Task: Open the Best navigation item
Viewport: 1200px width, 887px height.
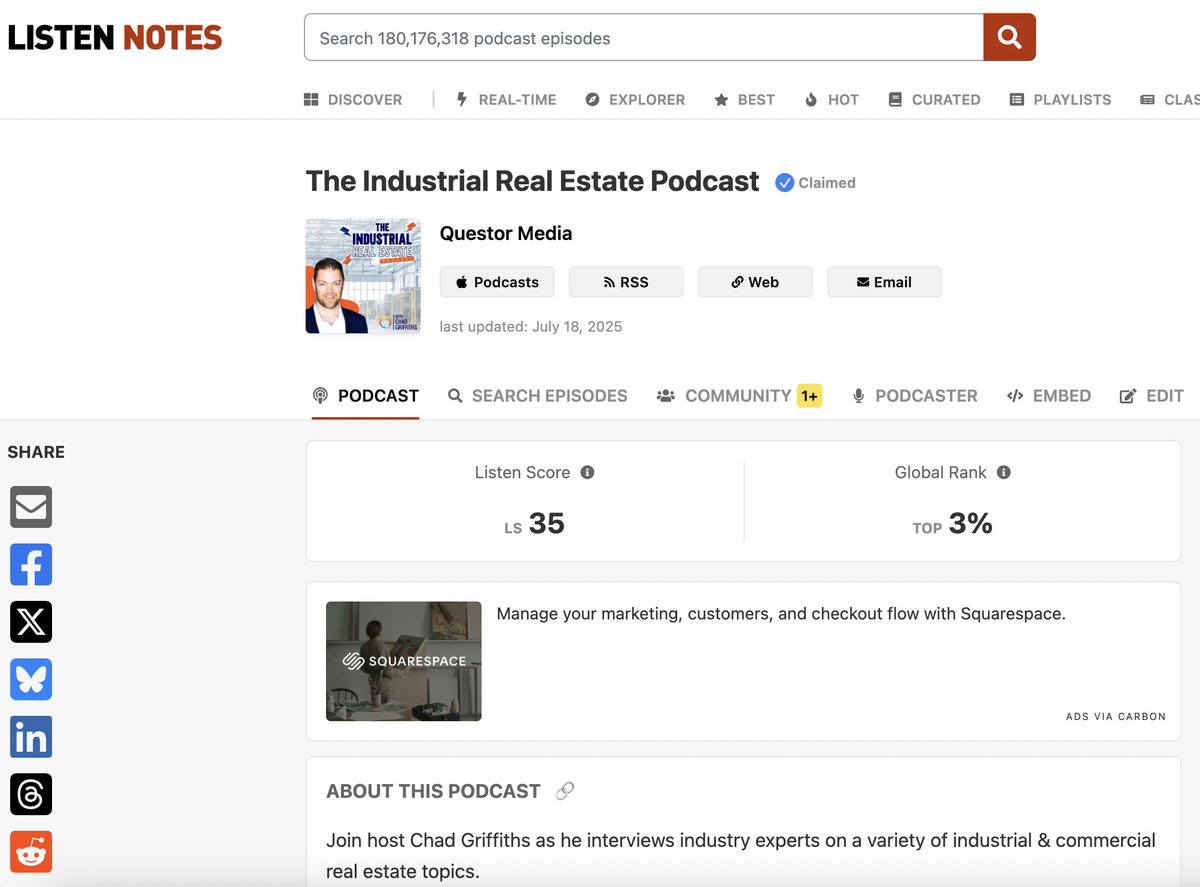Action: coord(745,100)
